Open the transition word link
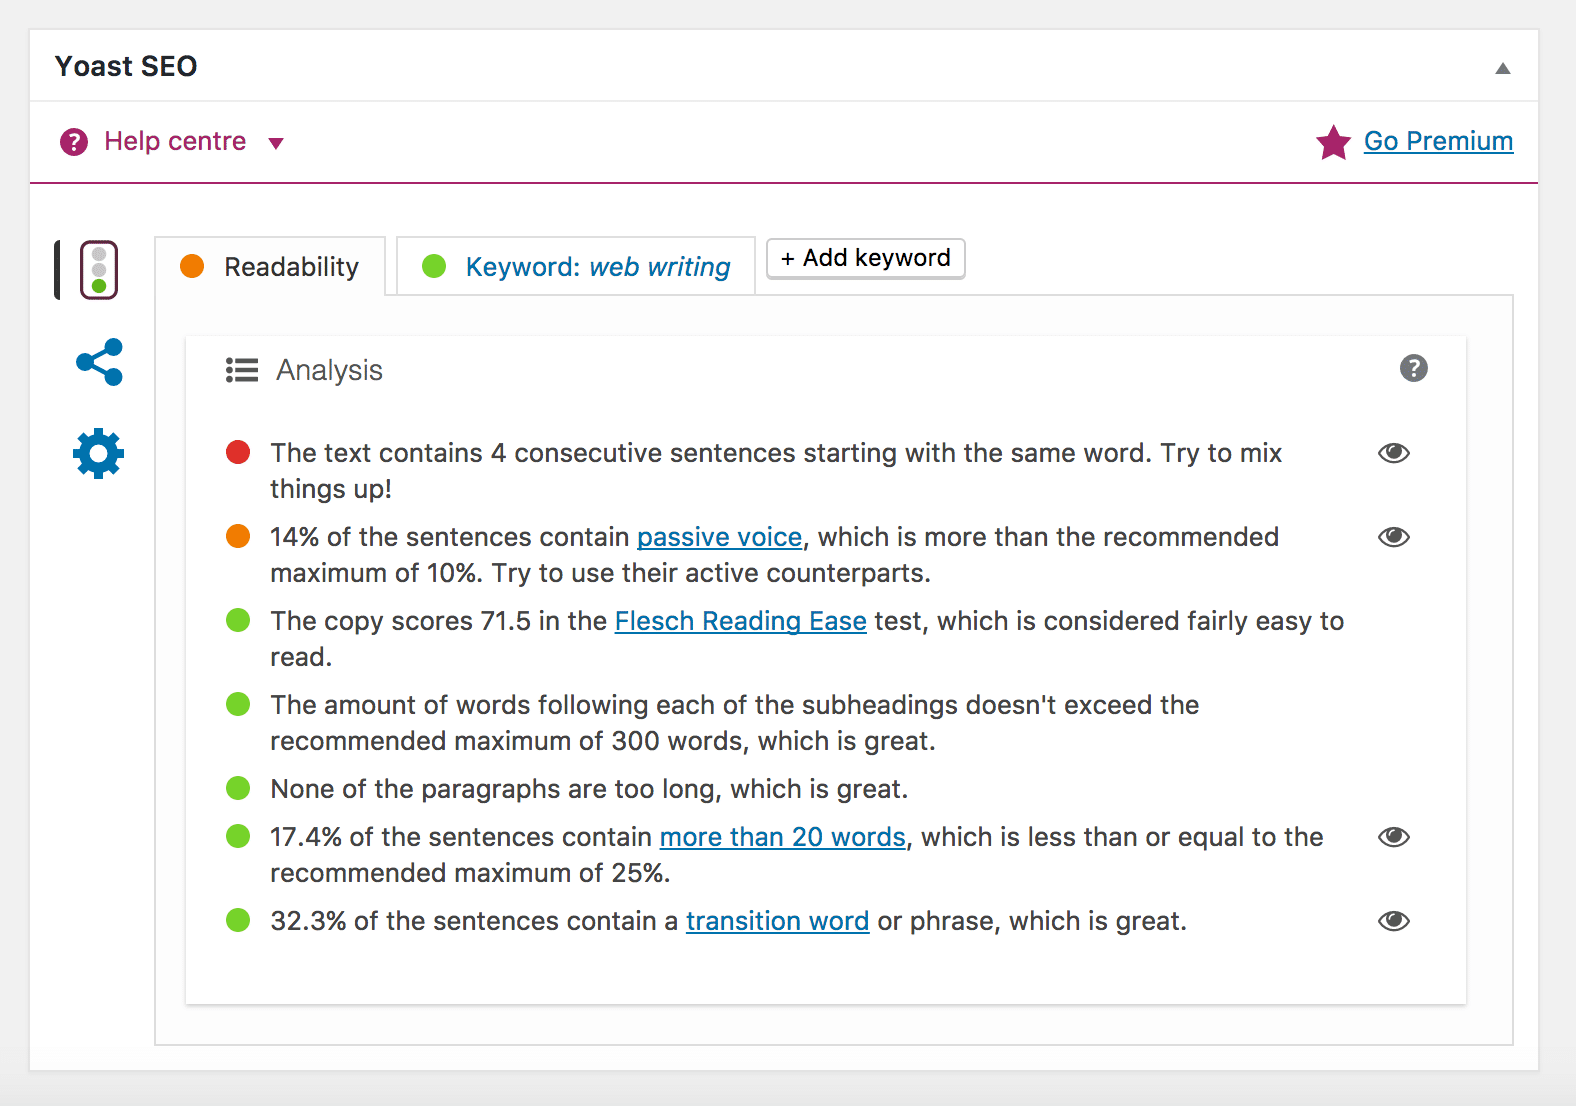The height and width of the screenshot is (1106, 1576). click(x=777, y=921)
